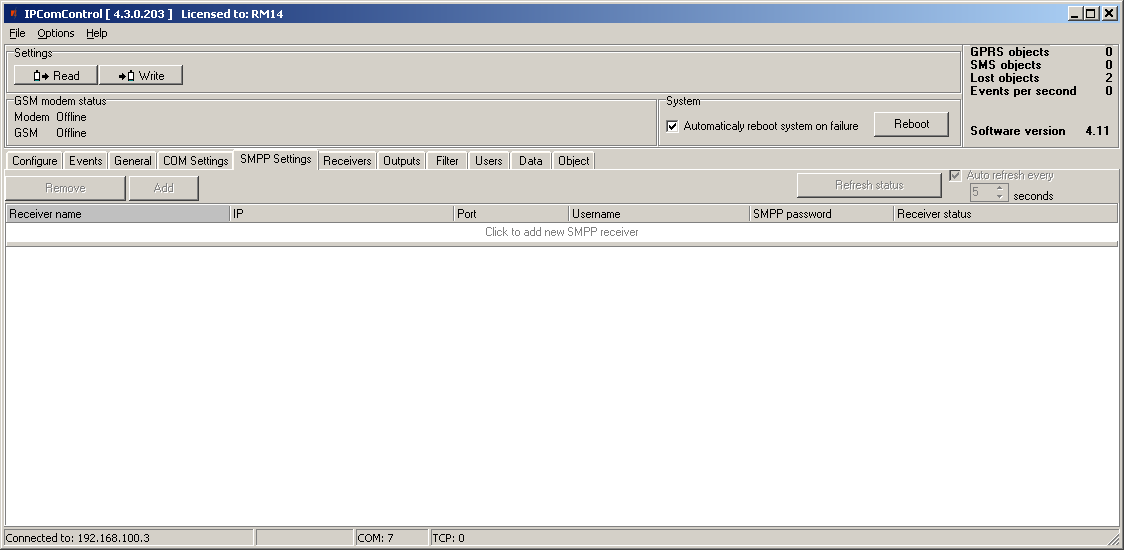Select the Outputs tab

tap(402, 161)
